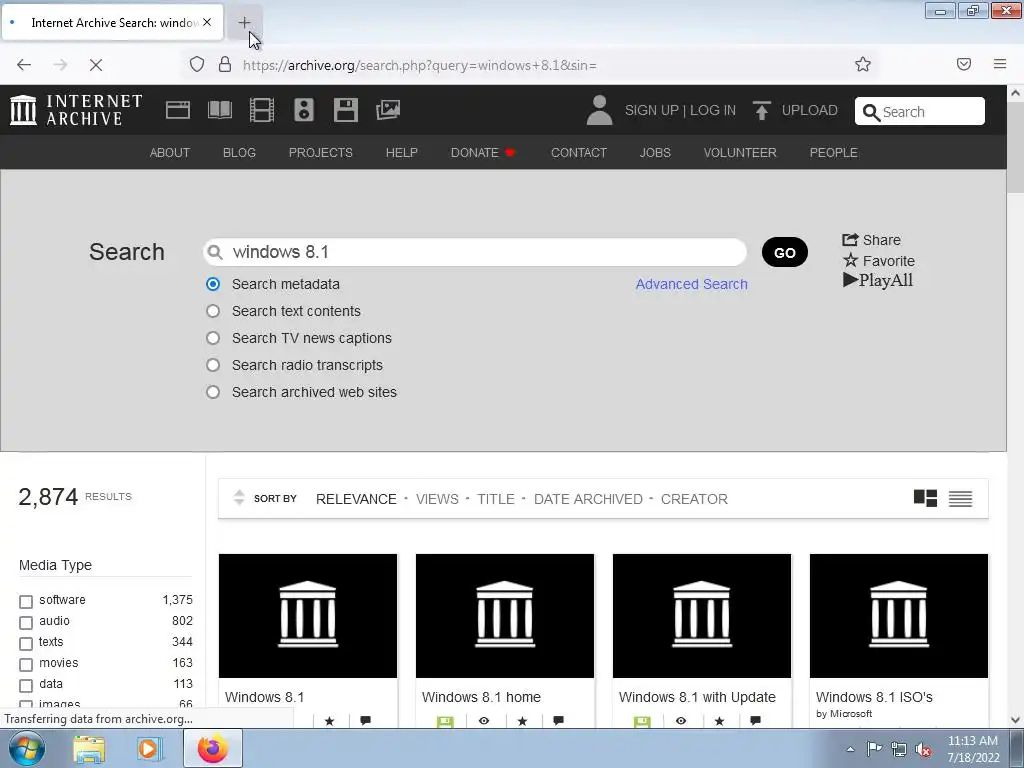Check the texts media type filter

[x=26, y=643]
